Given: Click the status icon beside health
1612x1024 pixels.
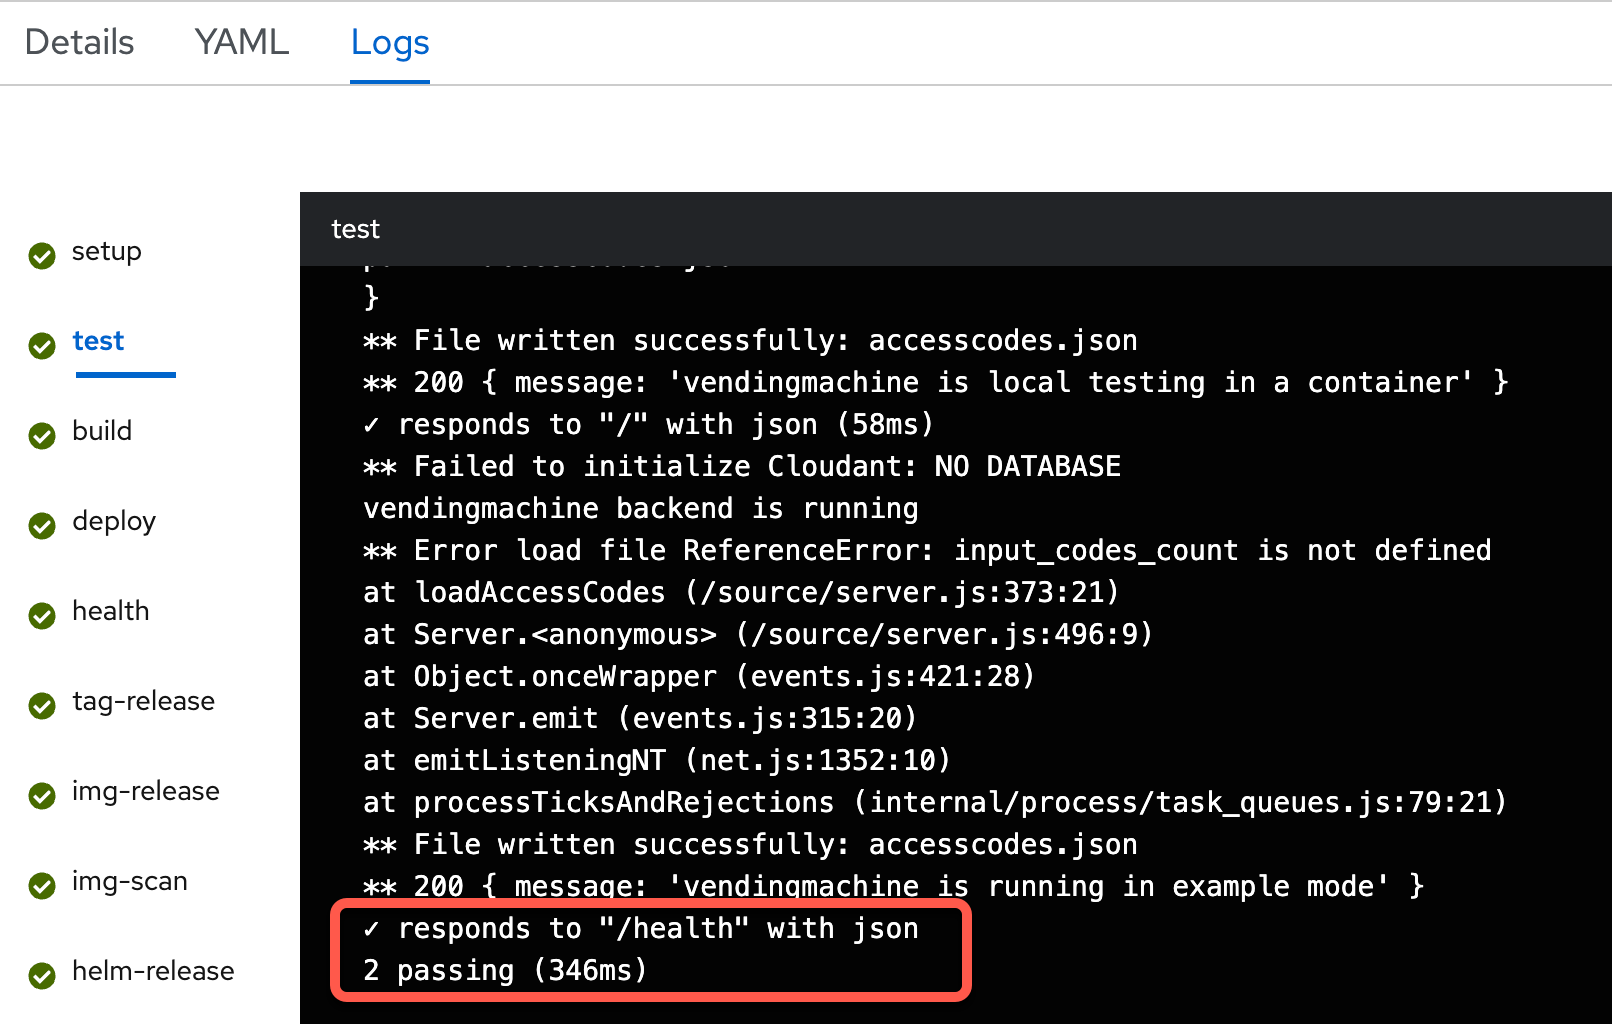Looking at the screenshot, I should click(41, 616).
